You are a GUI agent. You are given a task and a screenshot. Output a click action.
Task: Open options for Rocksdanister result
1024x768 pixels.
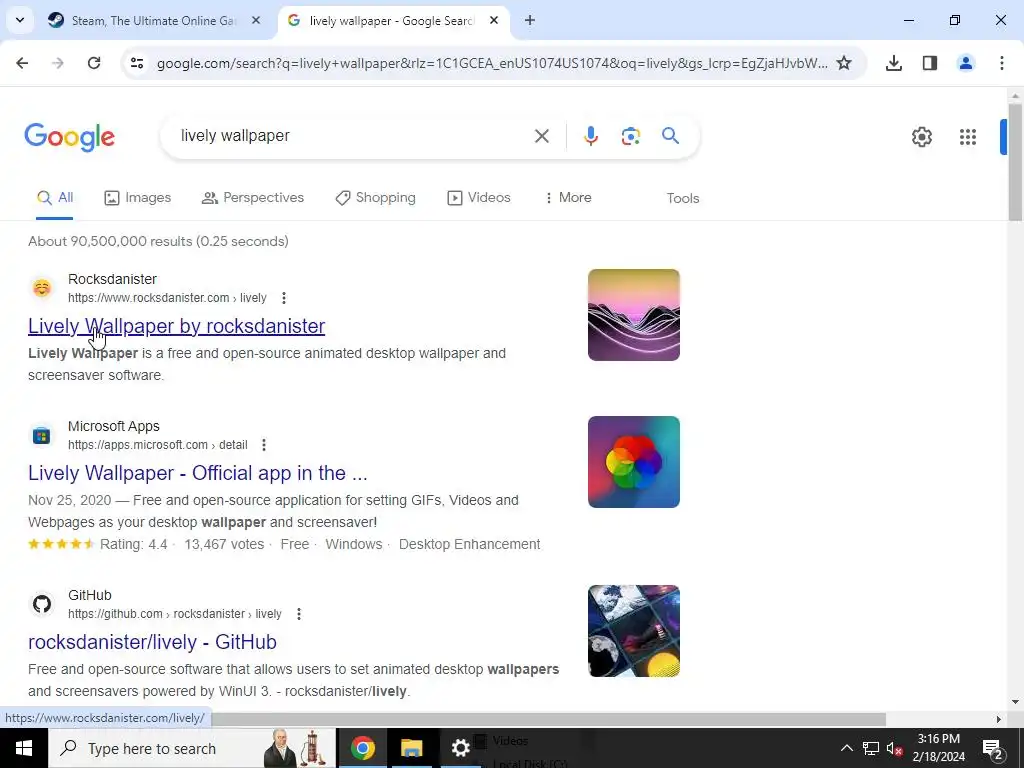(283, 298)
